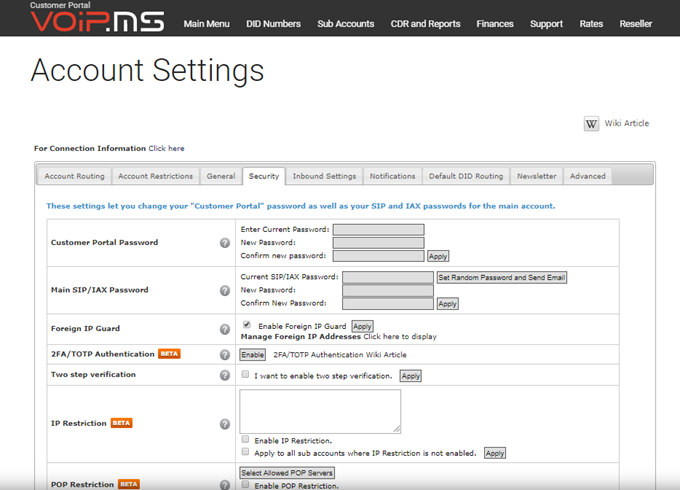This screenshot has width=680, height=490.
Task: Apply the Main SIP/IAX Password change
Action: 448,304
